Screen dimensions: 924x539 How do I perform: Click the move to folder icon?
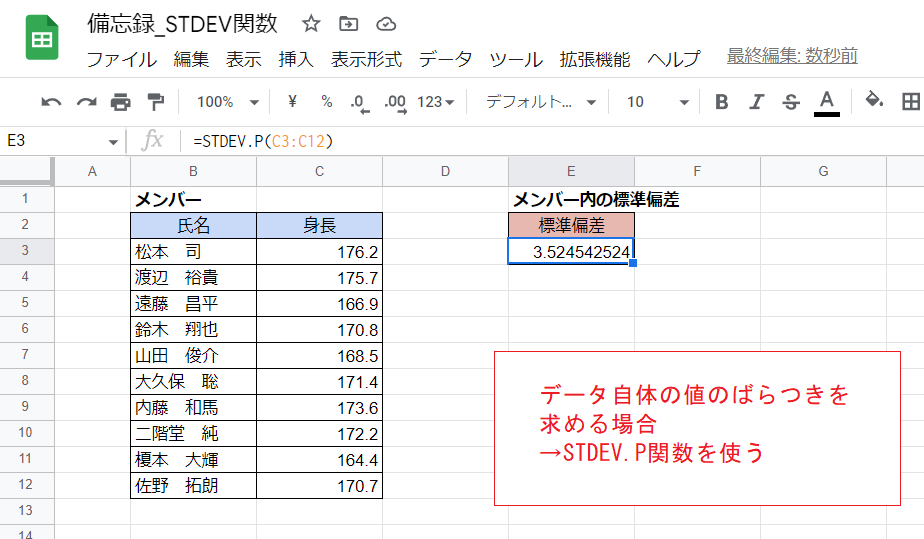(x=348, y=24)
